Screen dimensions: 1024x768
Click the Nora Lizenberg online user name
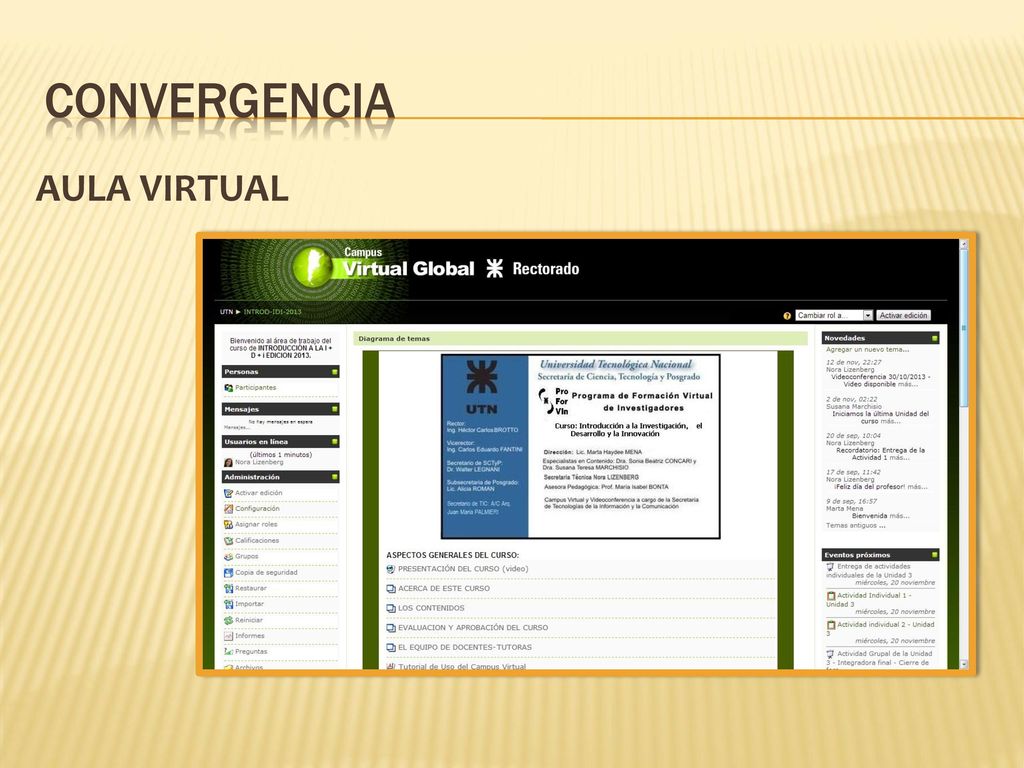[x=259, y=462]
